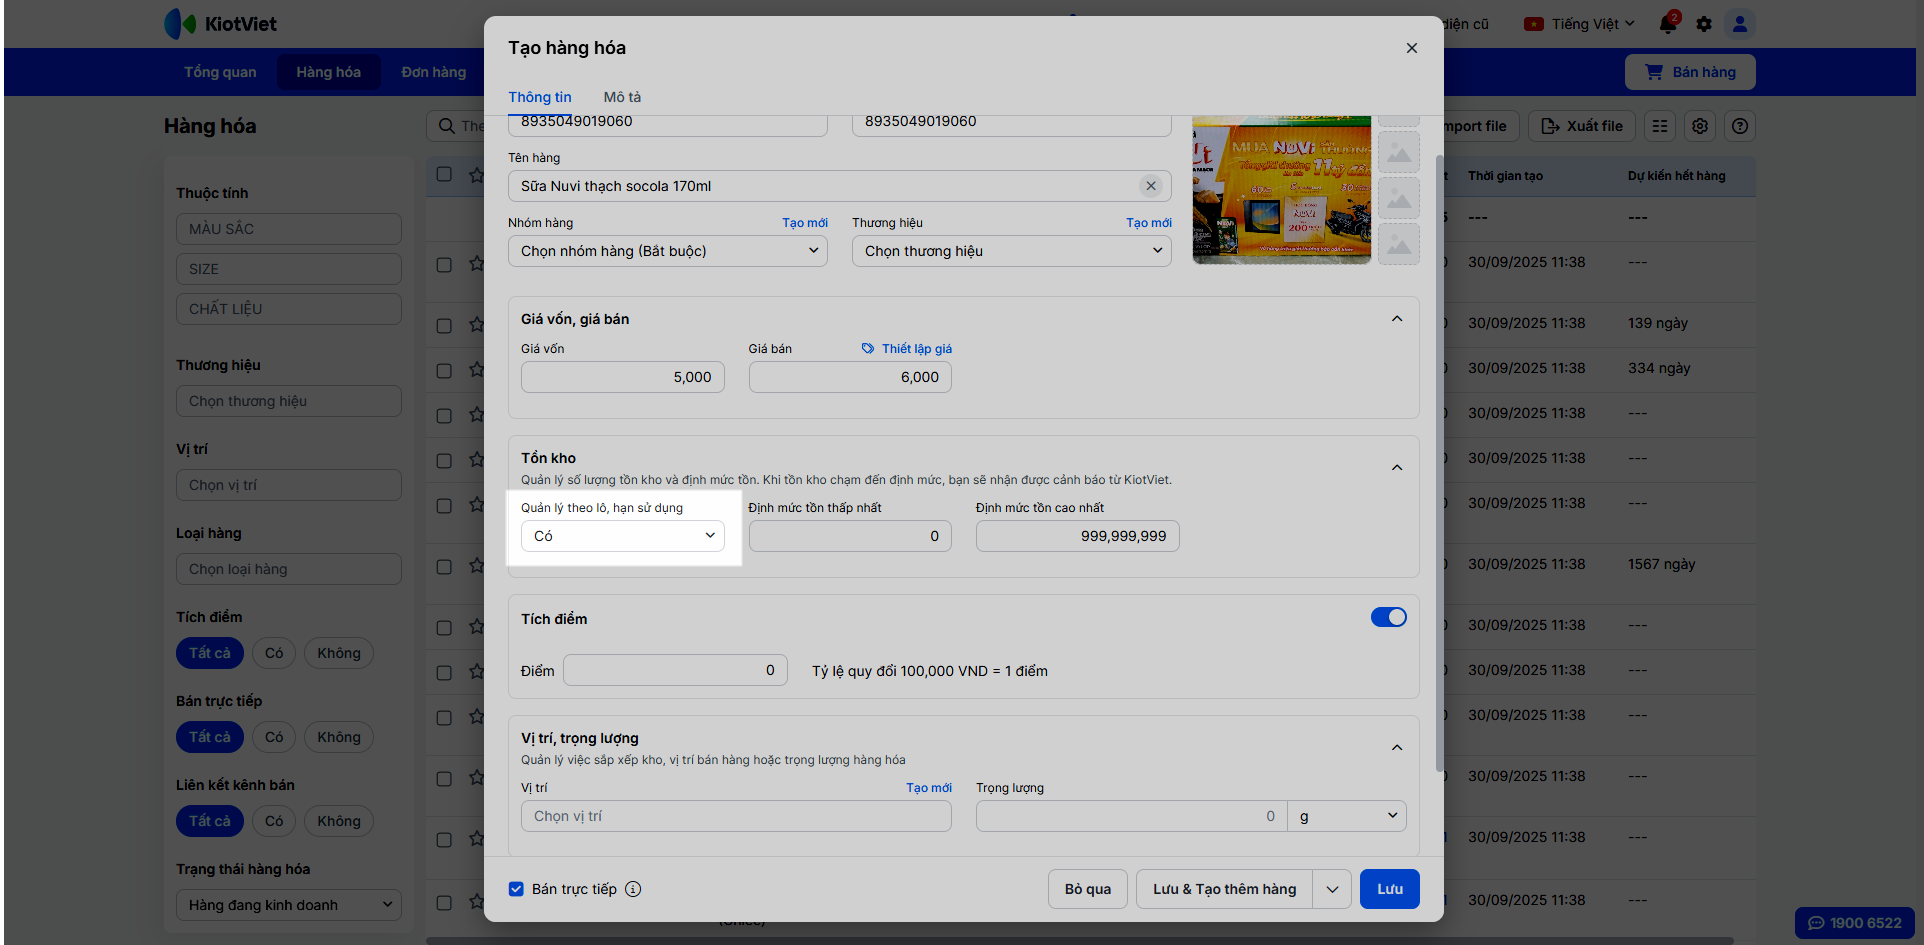
Task: Click the help question mark icon
Action: pos(1740,126)
